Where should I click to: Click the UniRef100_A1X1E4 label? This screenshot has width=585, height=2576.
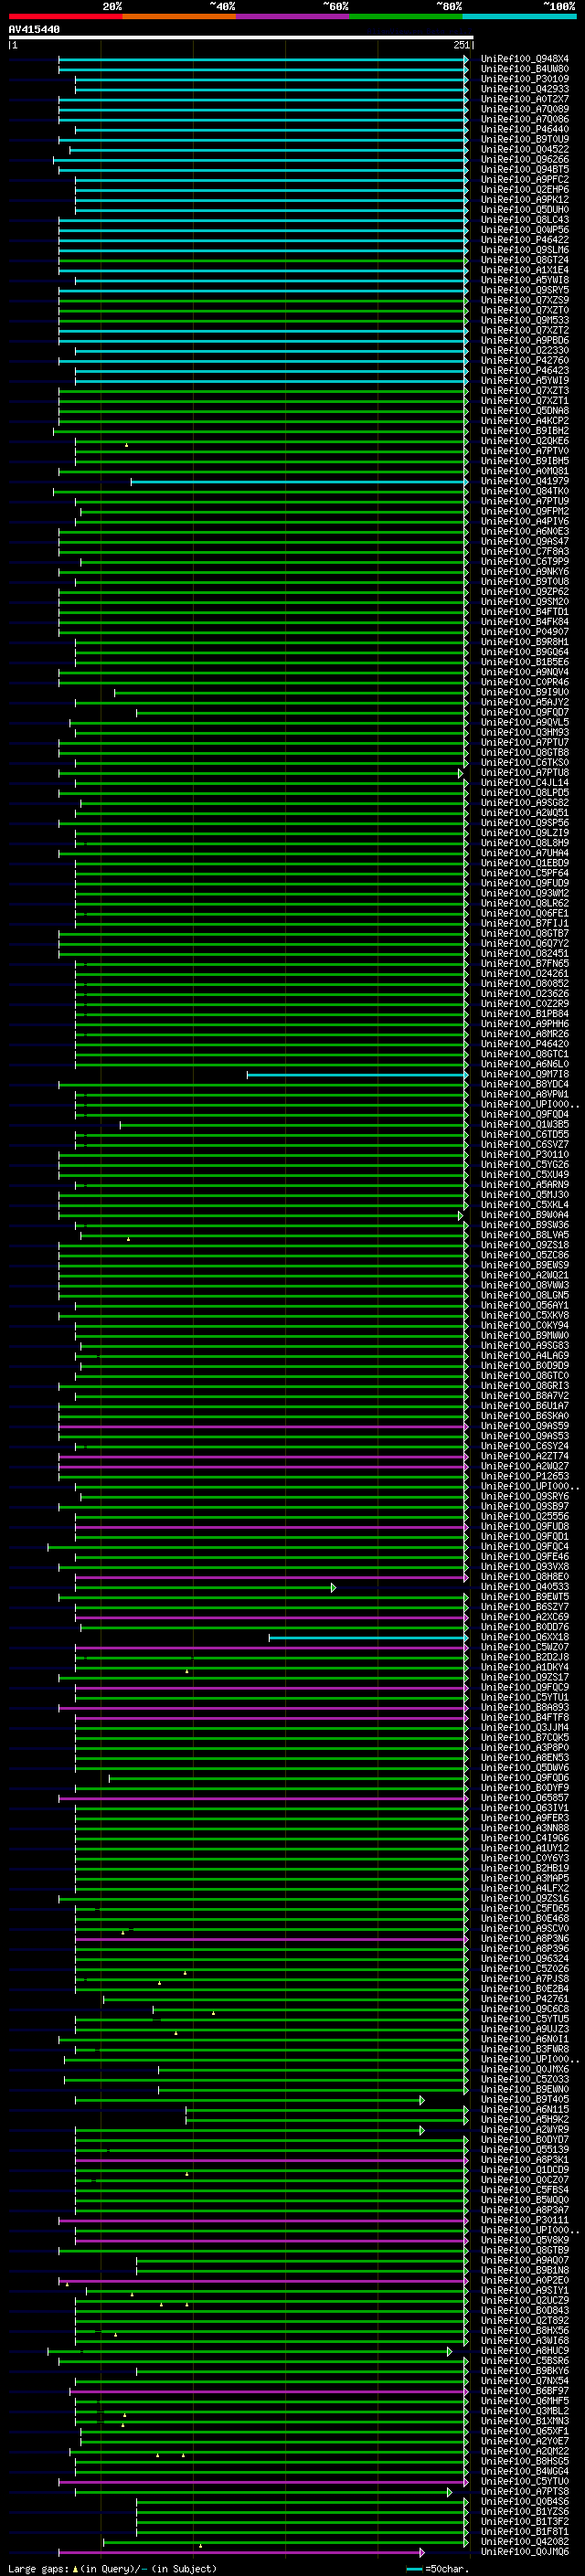click(x=525, y=270)
